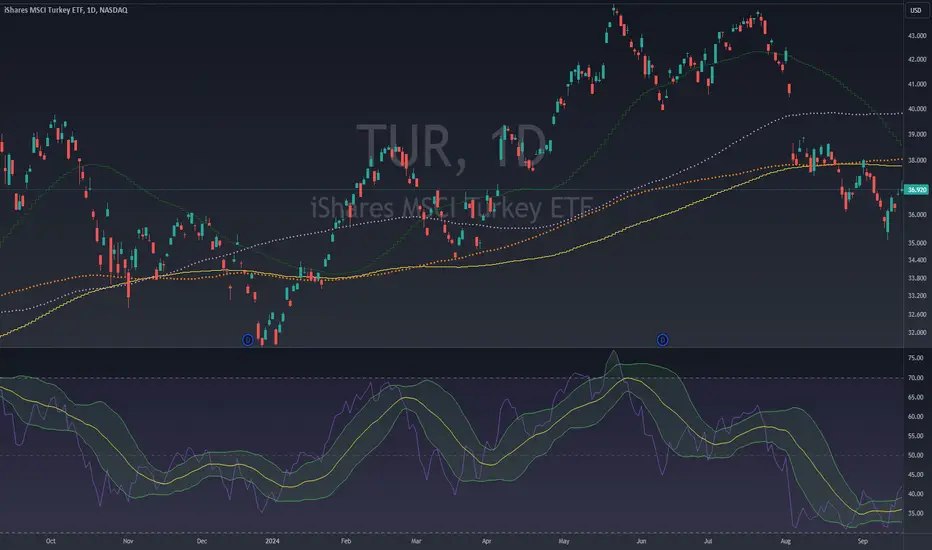Click the 50.00 indicator scale label
The height and width of the screenshot is (550, 932).
click(x=916, y=455)
